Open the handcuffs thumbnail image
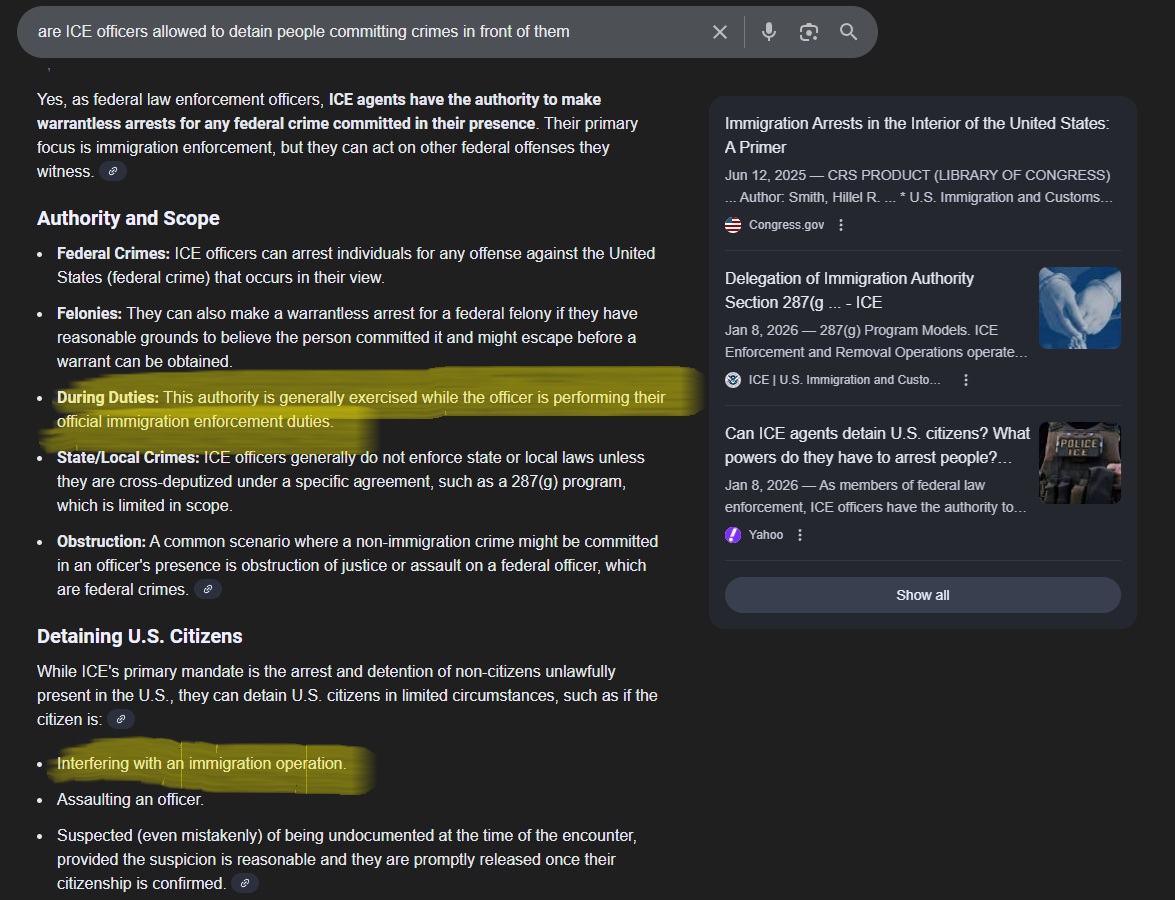 coord(1080,308)
